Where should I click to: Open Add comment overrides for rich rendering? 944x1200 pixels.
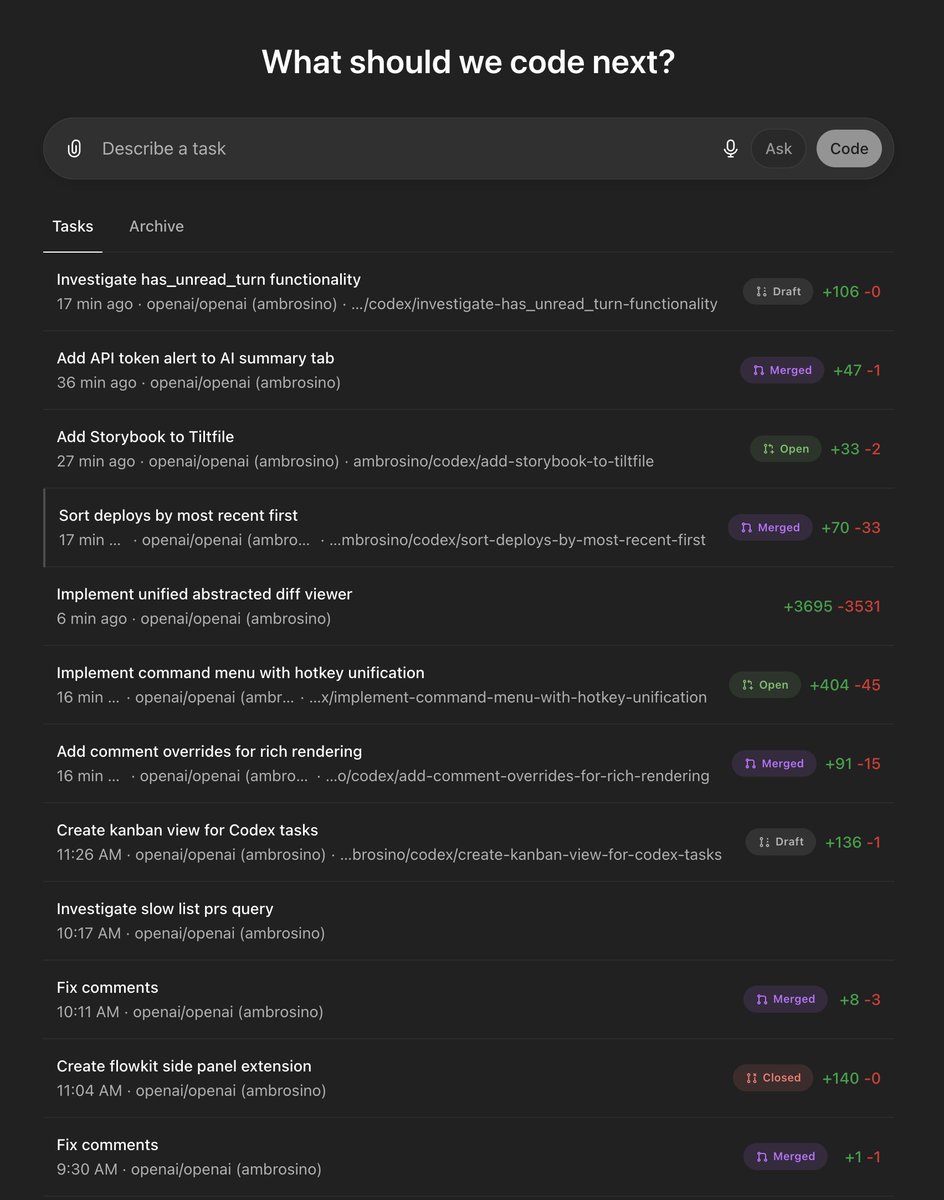pos(469,763)
